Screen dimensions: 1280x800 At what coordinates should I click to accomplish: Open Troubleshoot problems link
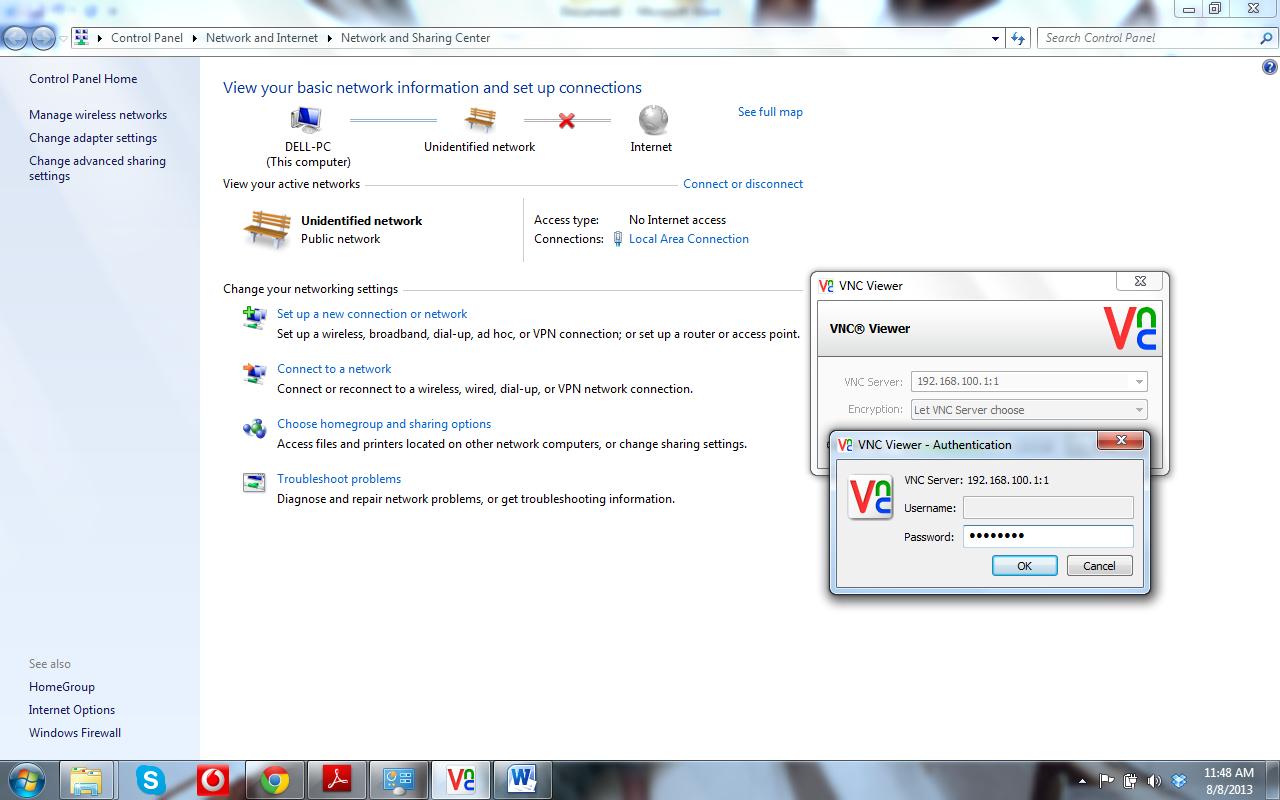339,479
